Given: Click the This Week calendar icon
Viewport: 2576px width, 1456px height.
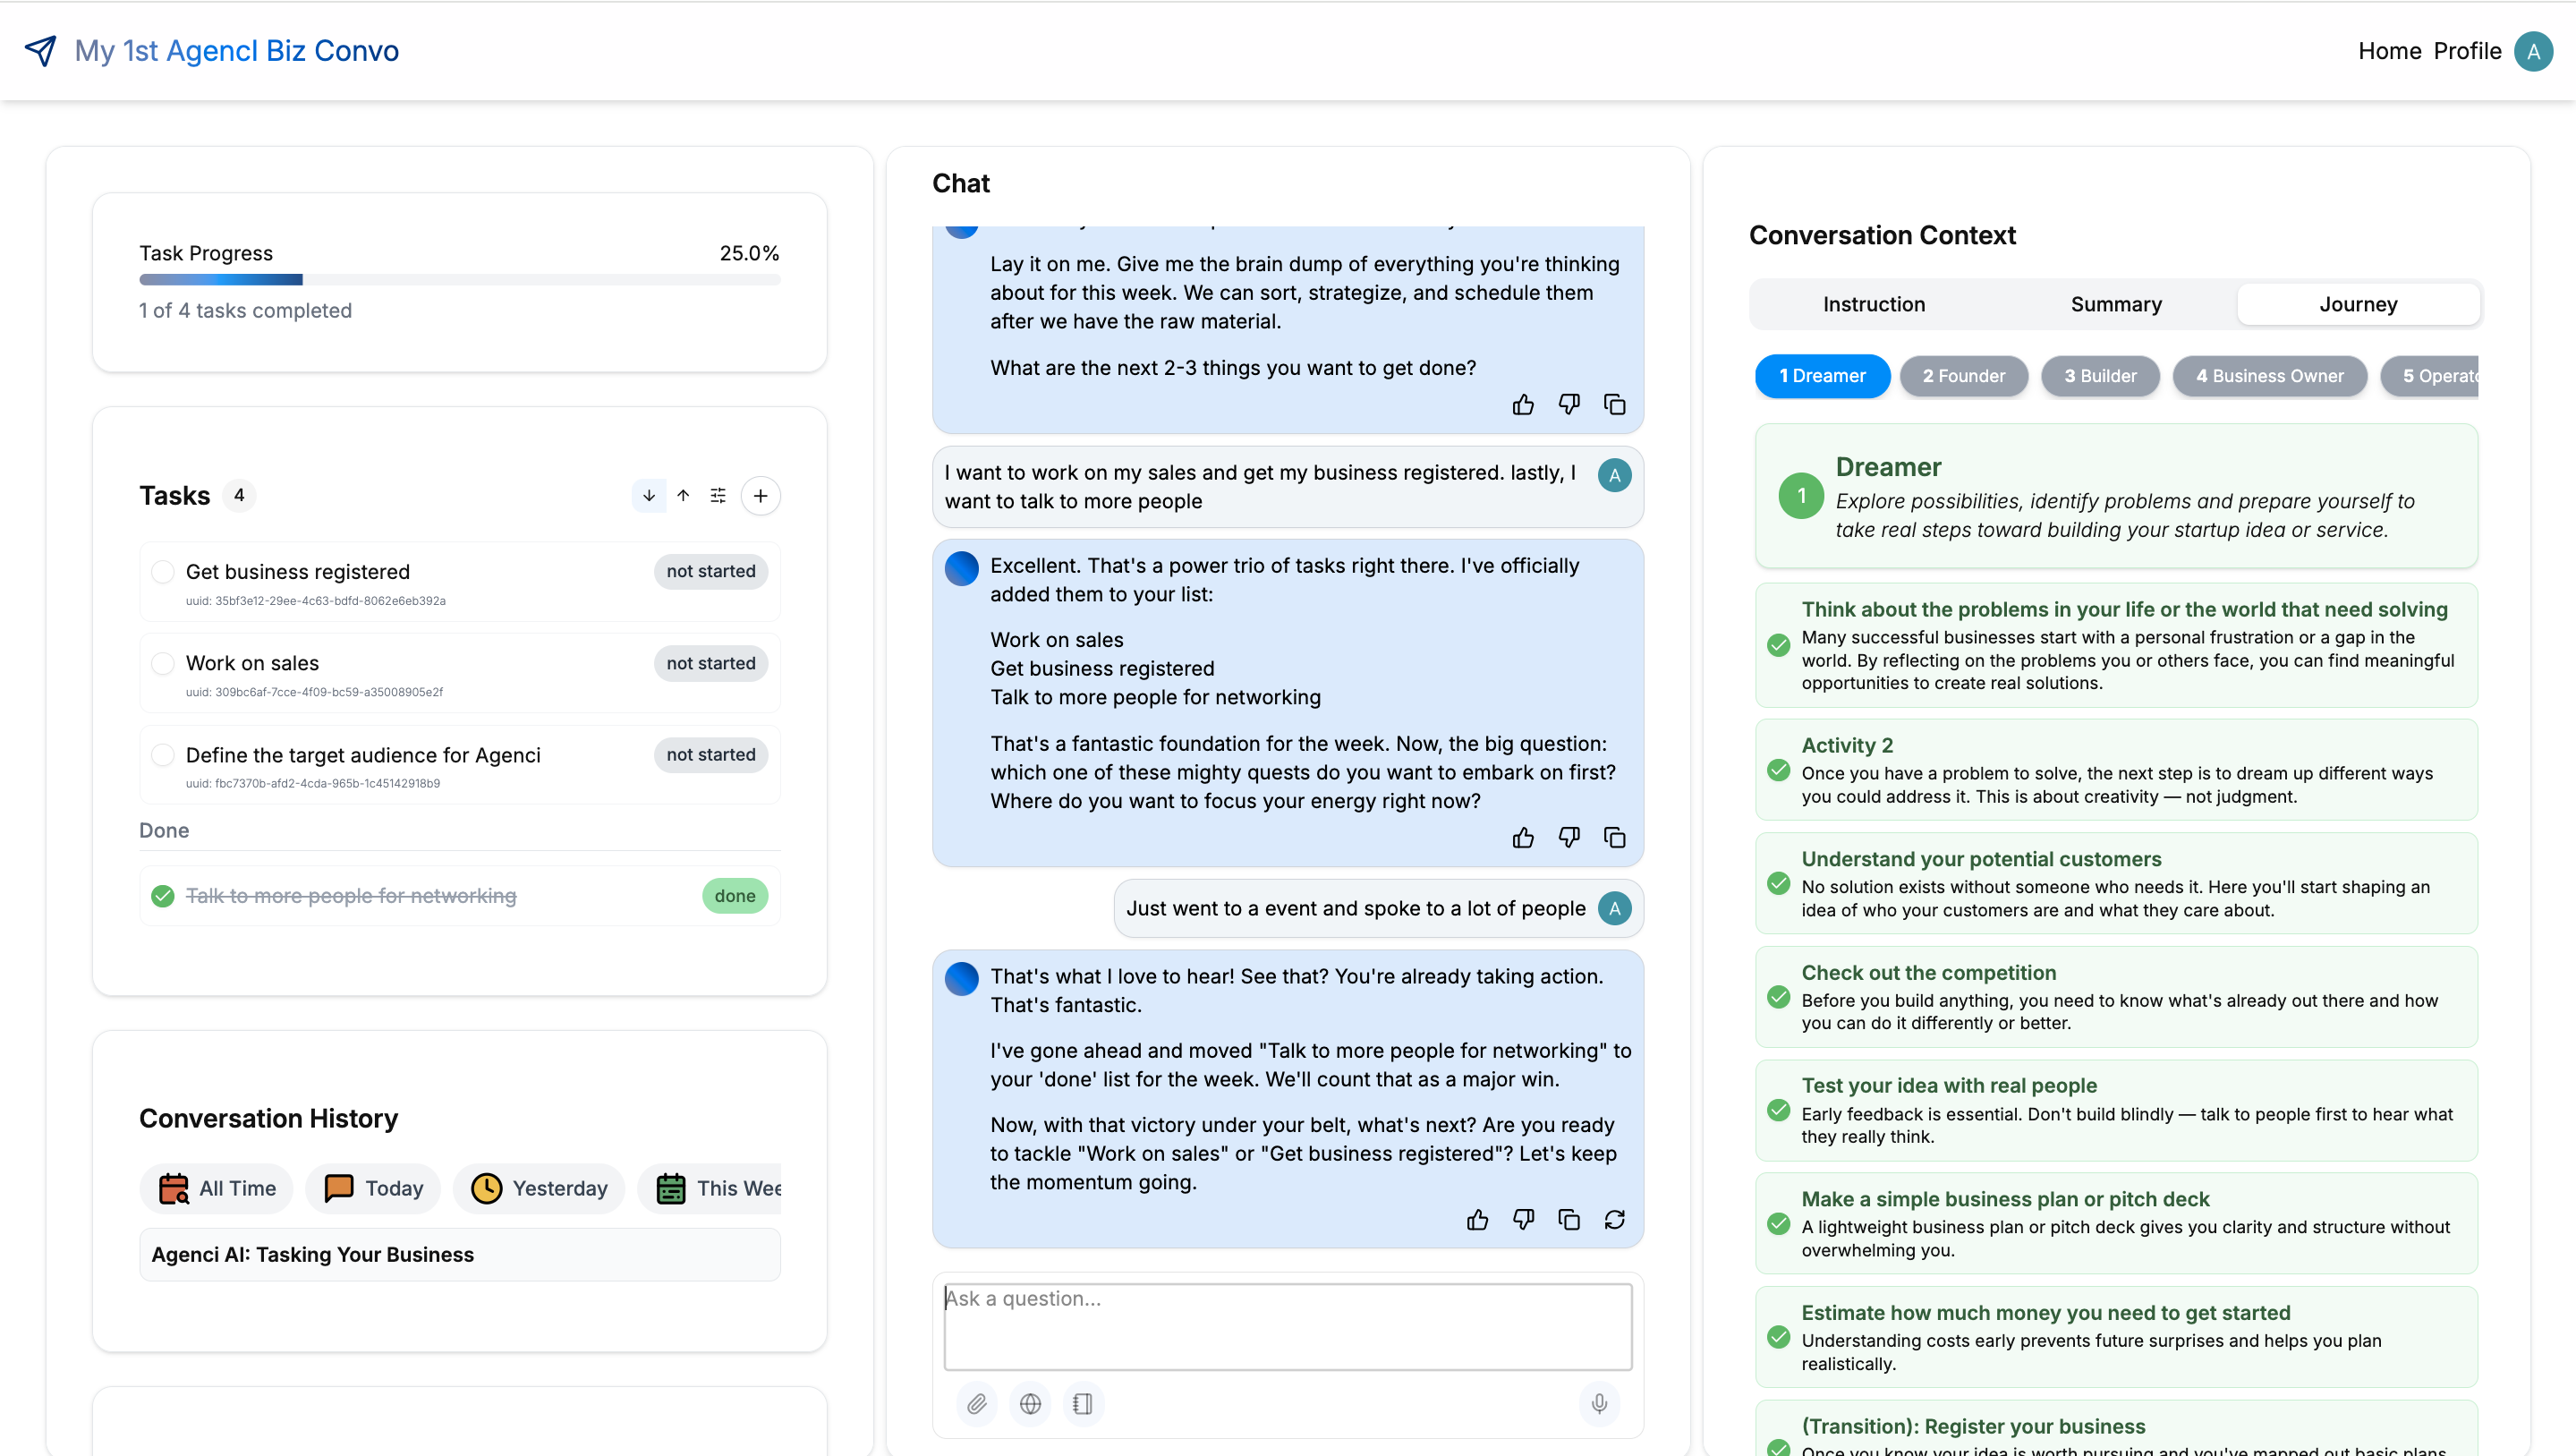Looking at the screenshot, I should click(x=671, y=1188).
